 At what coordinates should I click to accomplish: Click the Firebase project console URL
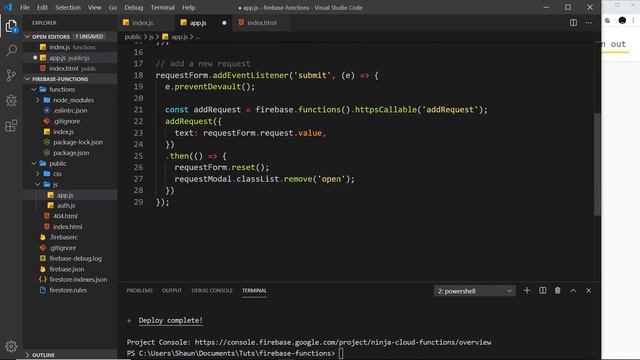[x=343, y=342]
